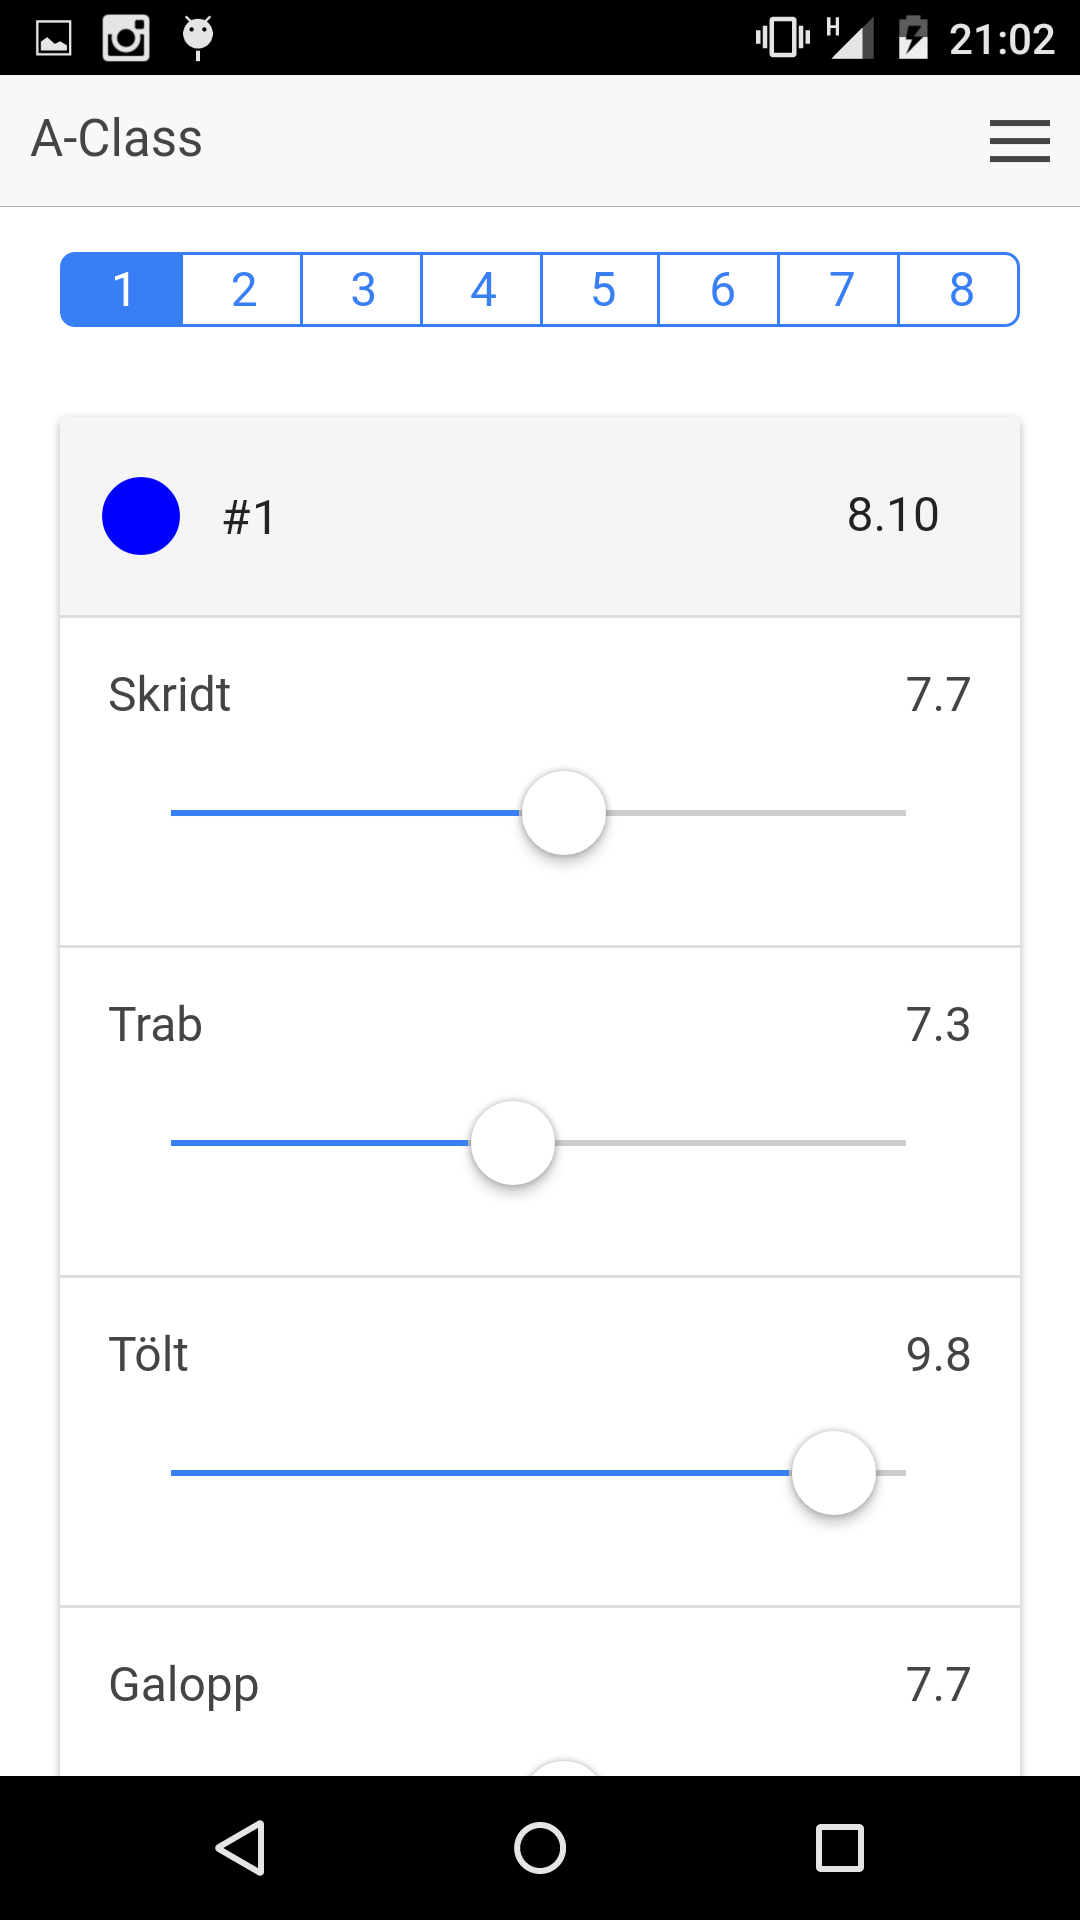Viewport: 1080px width, 1920px height.
Task: Open the recent apps overview button
Action: point(839,1847)
